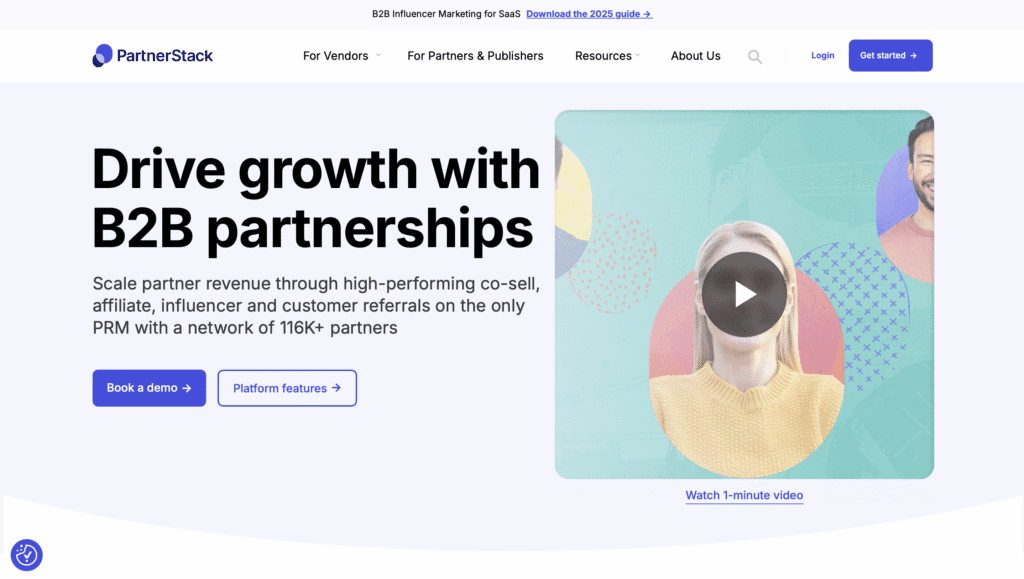Open the search magnifier icon
Screen dimensions: 1024x579
point(755,57)
